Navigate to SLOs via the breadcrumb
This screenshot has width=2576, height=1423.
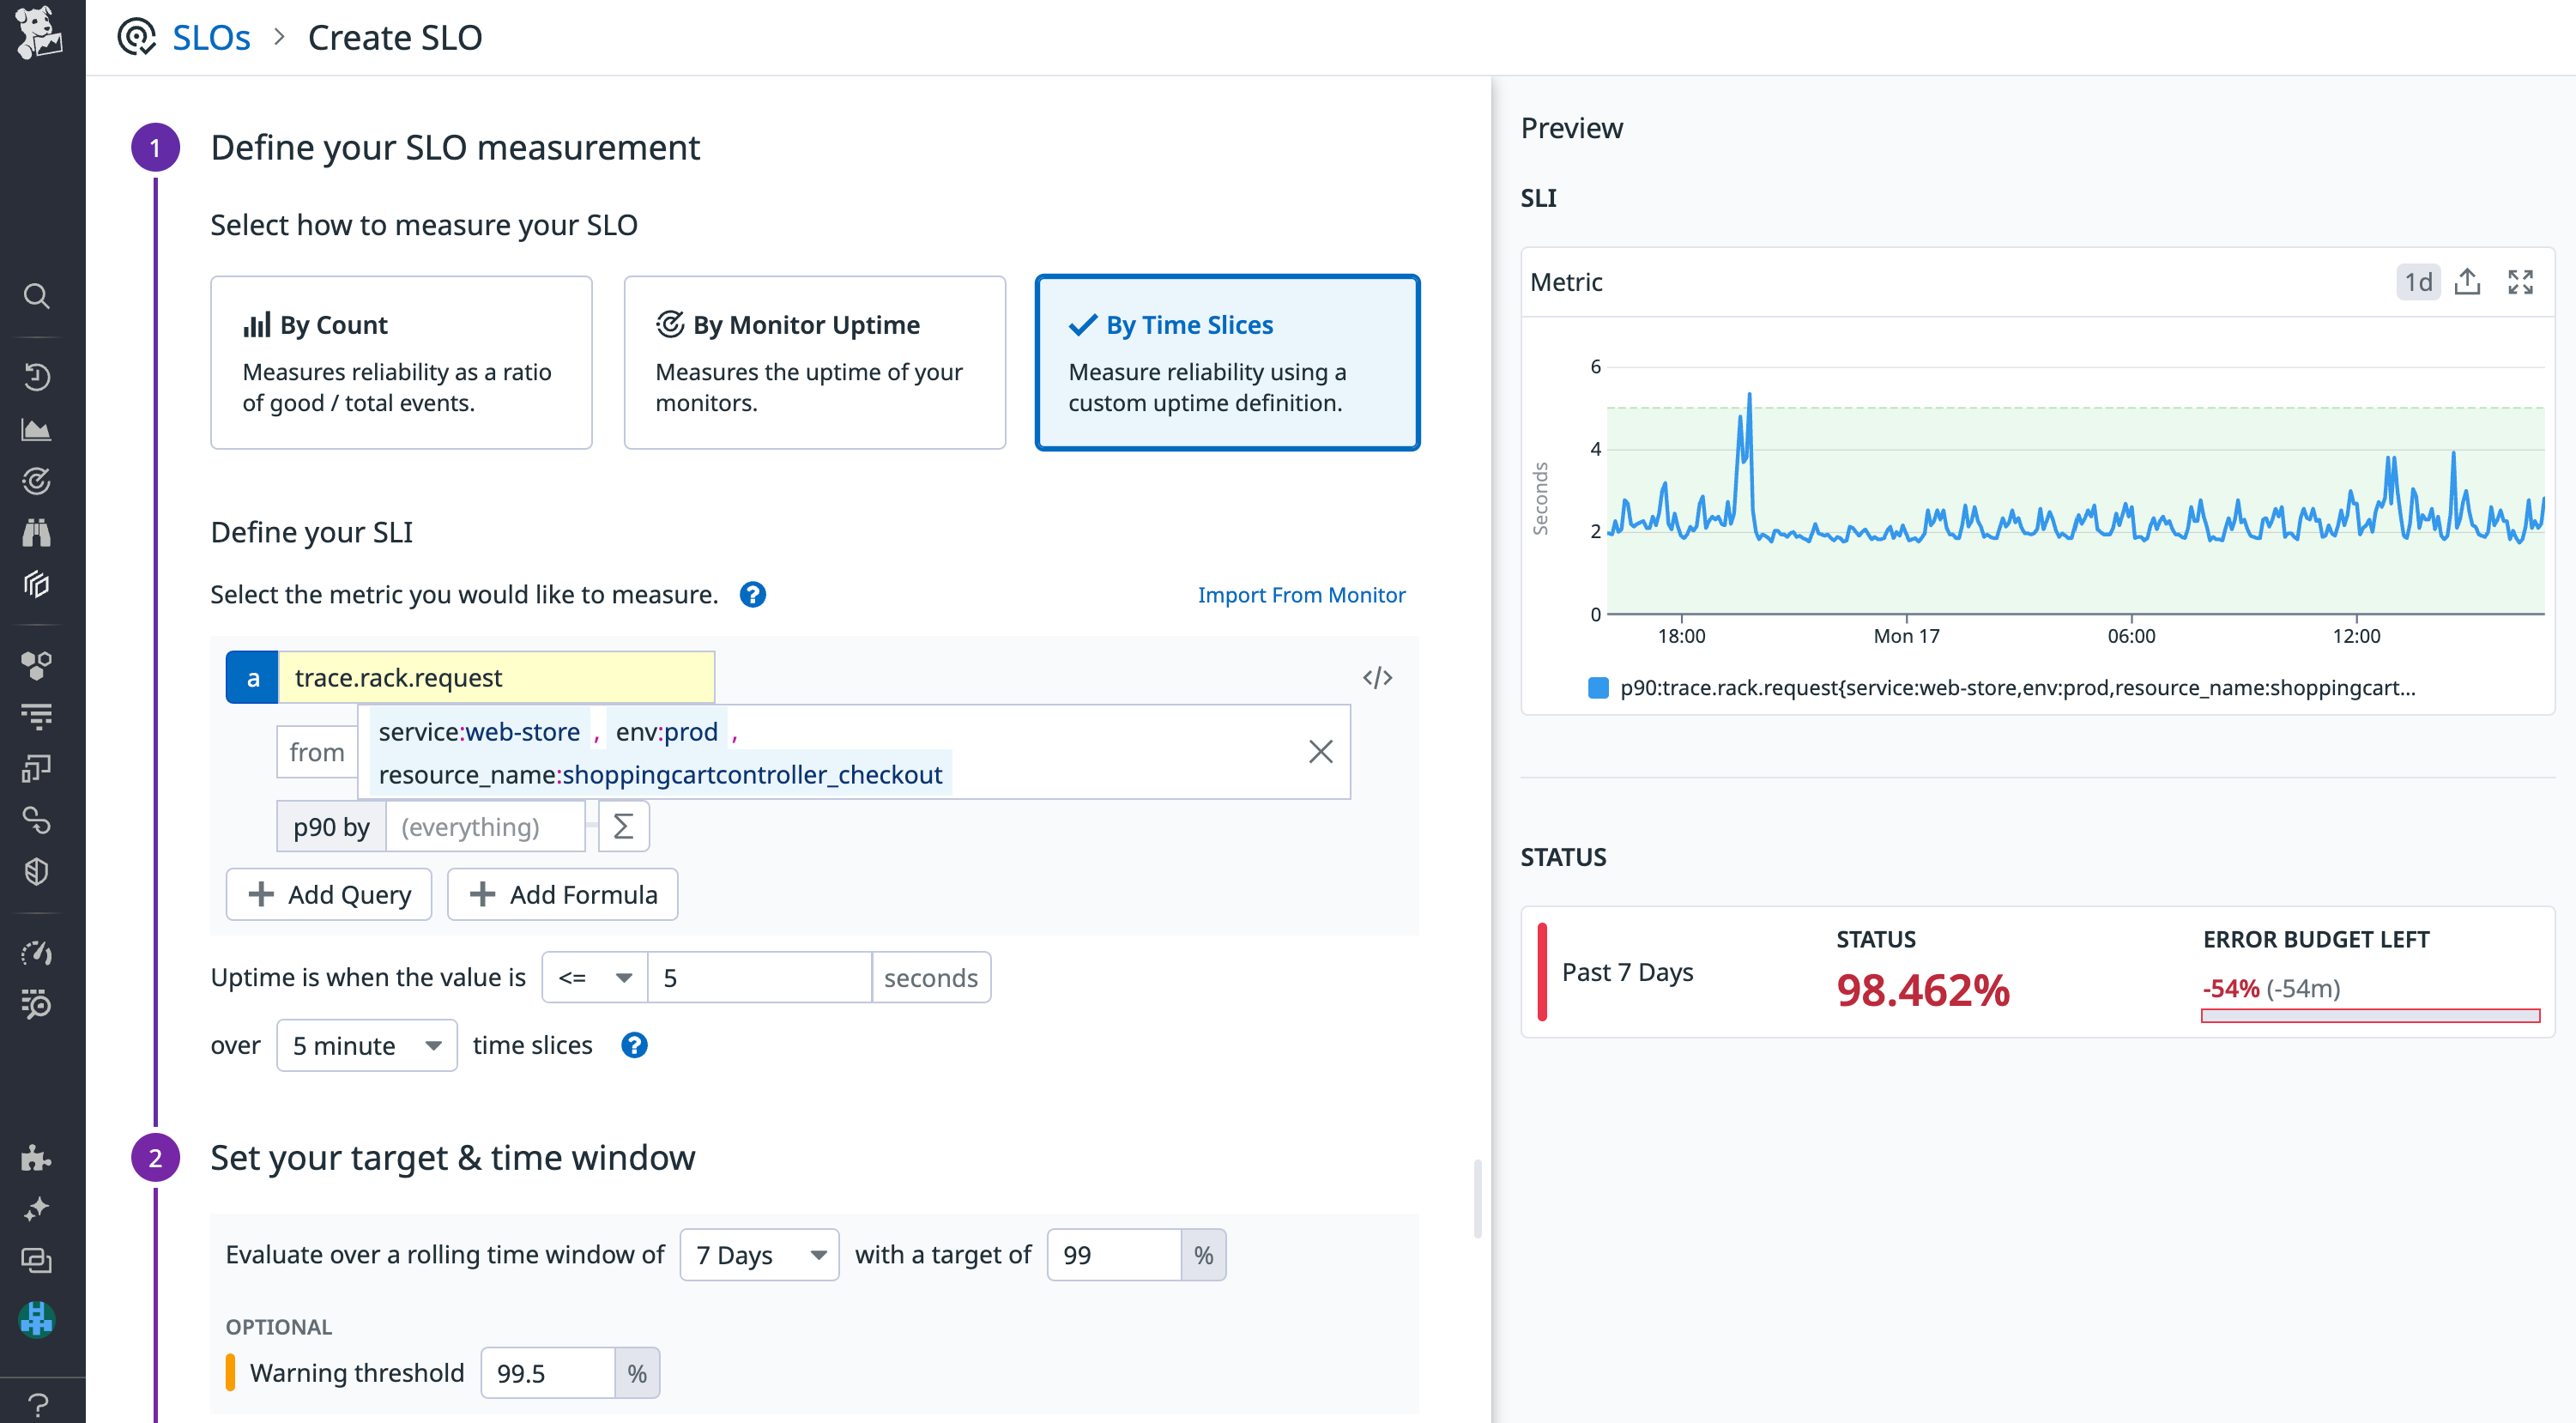(212, 37)
